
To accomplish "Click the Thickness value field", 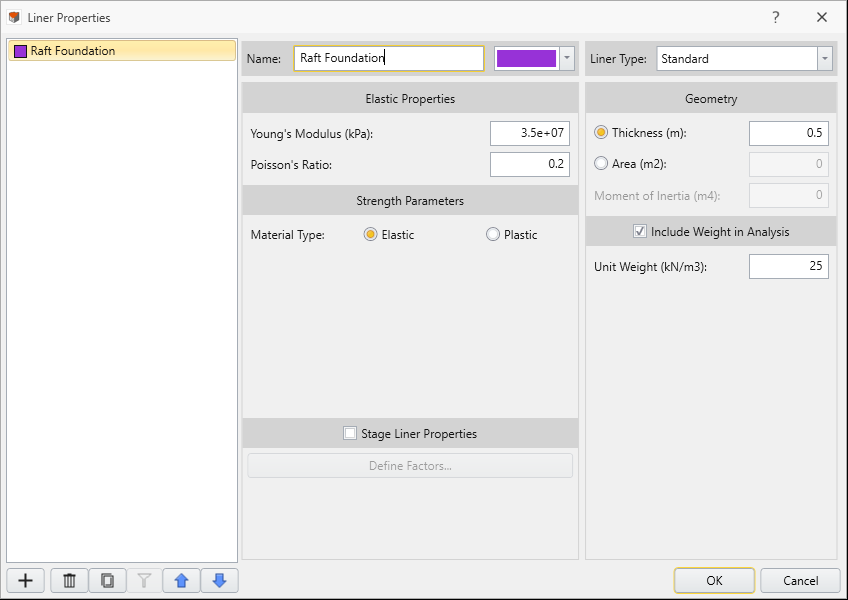I will [x=789, y=133].
